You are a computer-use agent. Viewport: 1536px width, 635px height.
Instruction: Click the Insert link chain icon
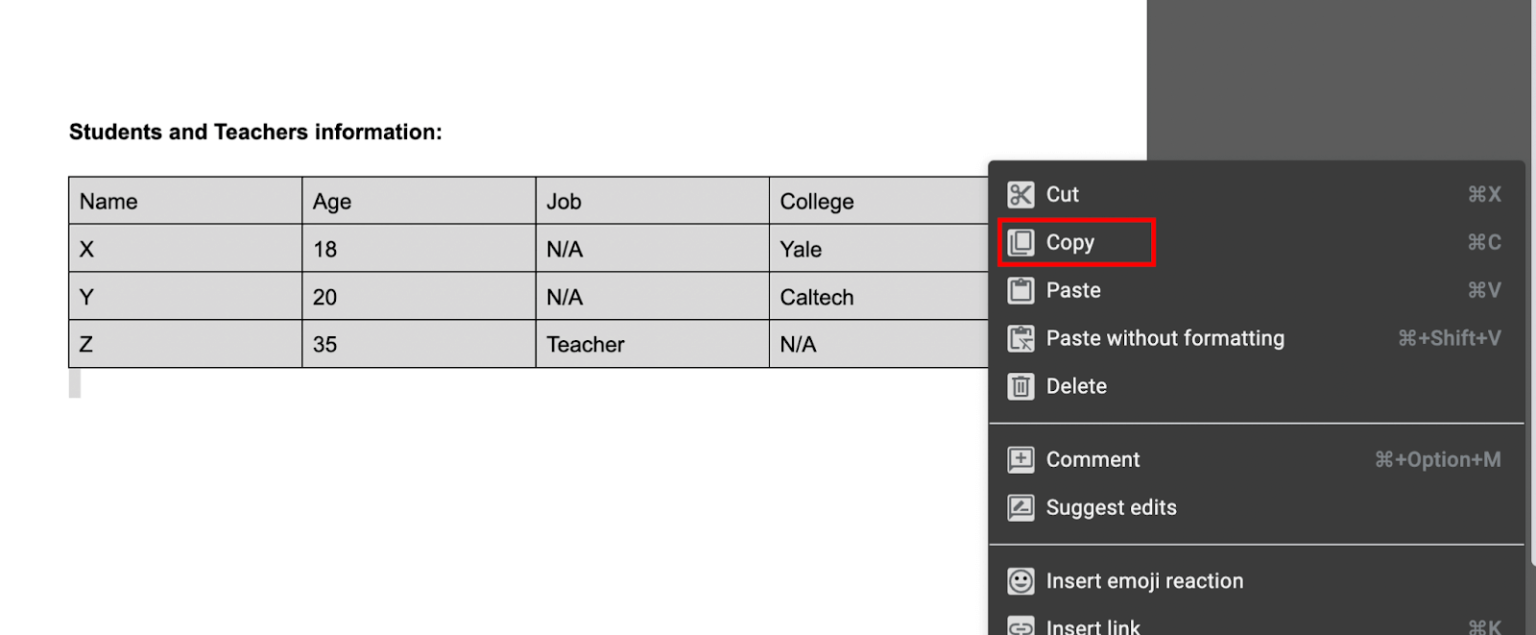(x=1020, y=627)
